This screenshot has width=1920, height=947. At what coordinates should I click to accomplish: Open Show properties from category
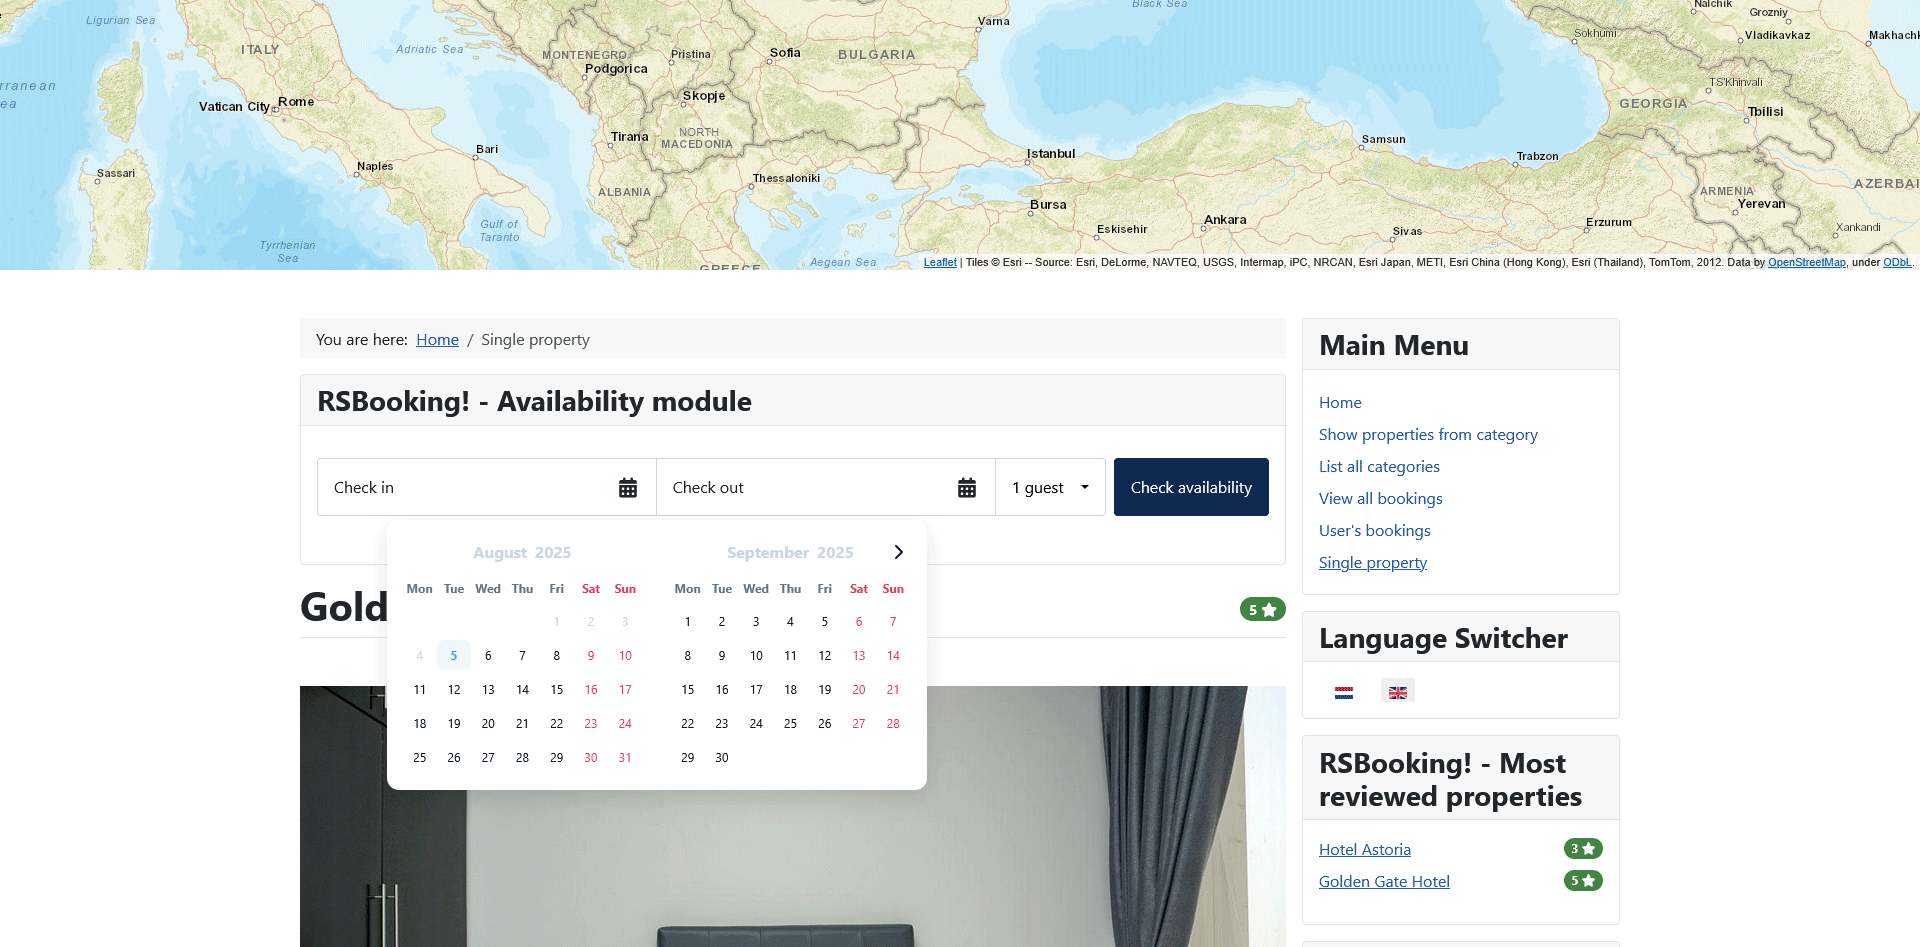tap(1428, 434)
